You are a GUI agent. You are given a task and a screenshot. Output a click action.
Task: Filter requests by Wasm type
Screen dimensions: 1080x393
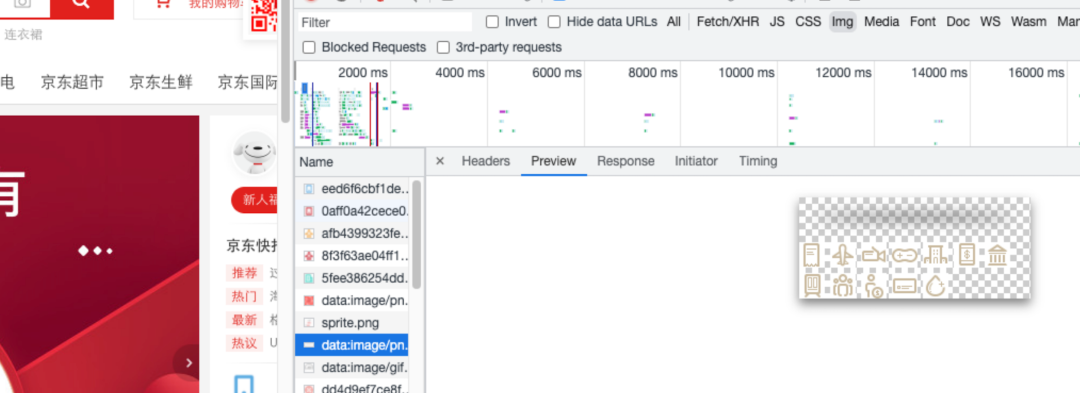tap(1028, 22)
